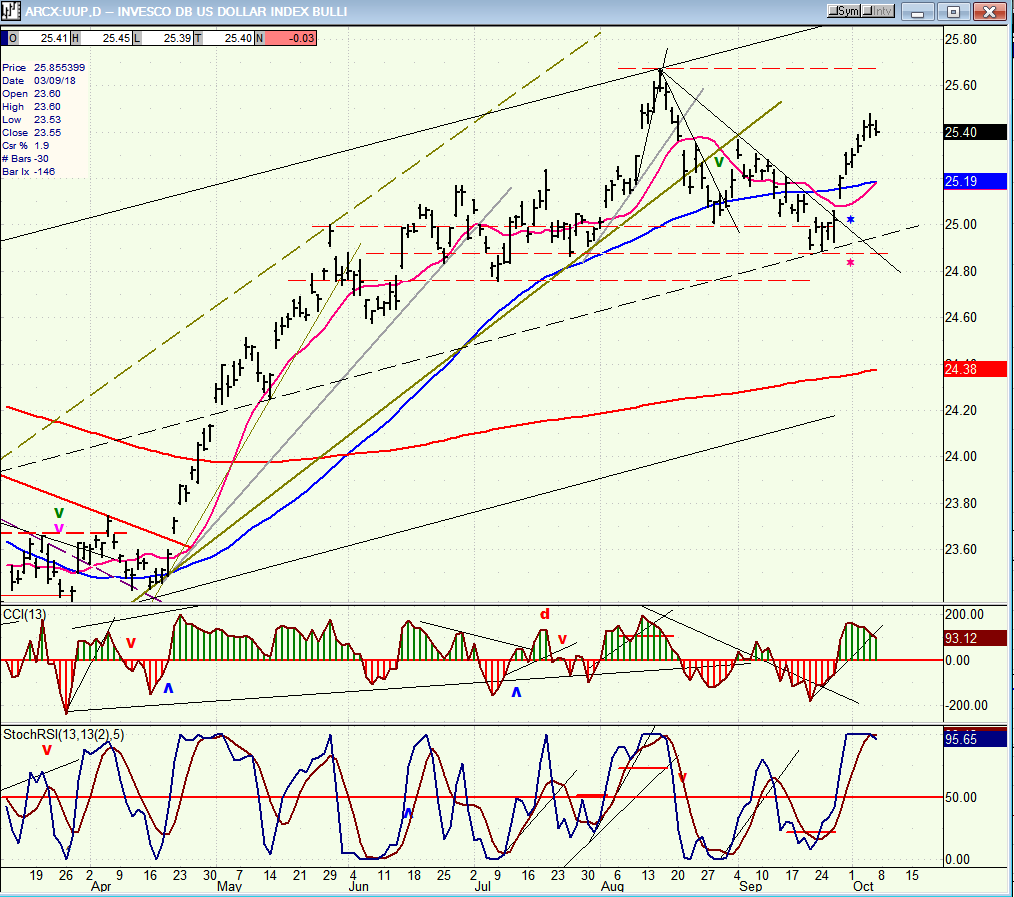This screenshot has width=1014, height=897.
Task: Click the red V marker in StochRSI pane left
Action: tap(47, 750)
